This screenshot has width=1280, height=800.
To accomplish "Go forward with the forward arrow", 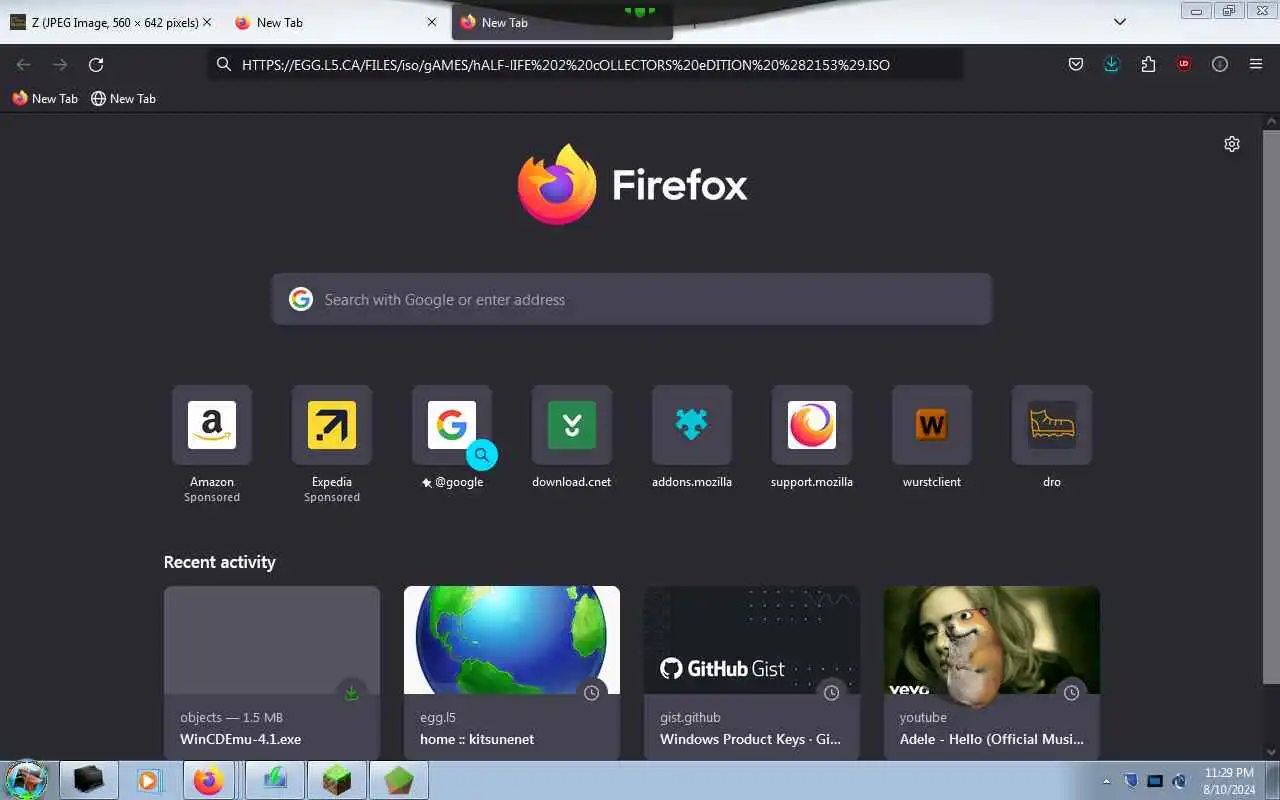I will (x=60, y=65).
